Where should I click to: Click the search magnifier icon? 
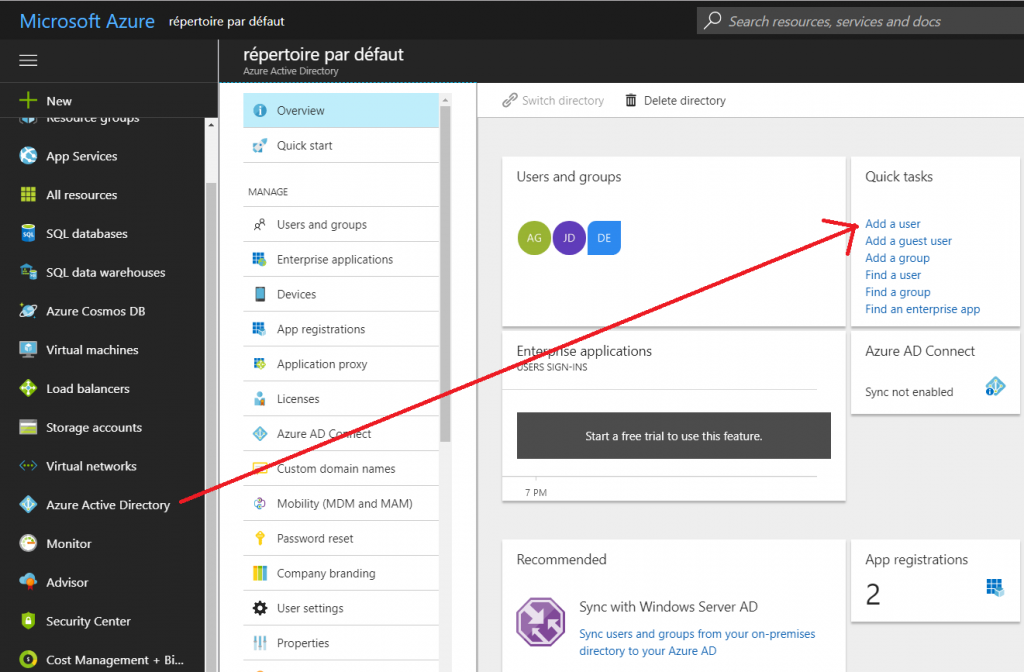(x=712, y=20)
